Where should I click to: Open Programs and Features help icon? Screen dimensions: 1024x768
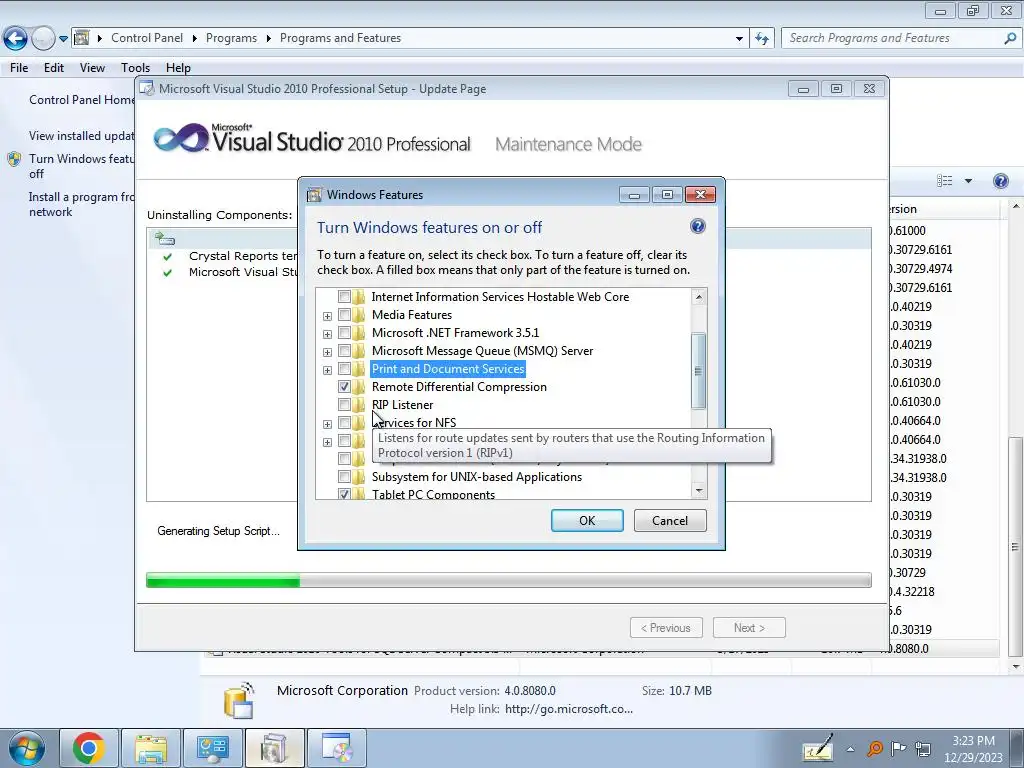pyautogui.click(x=1000, y=181)
